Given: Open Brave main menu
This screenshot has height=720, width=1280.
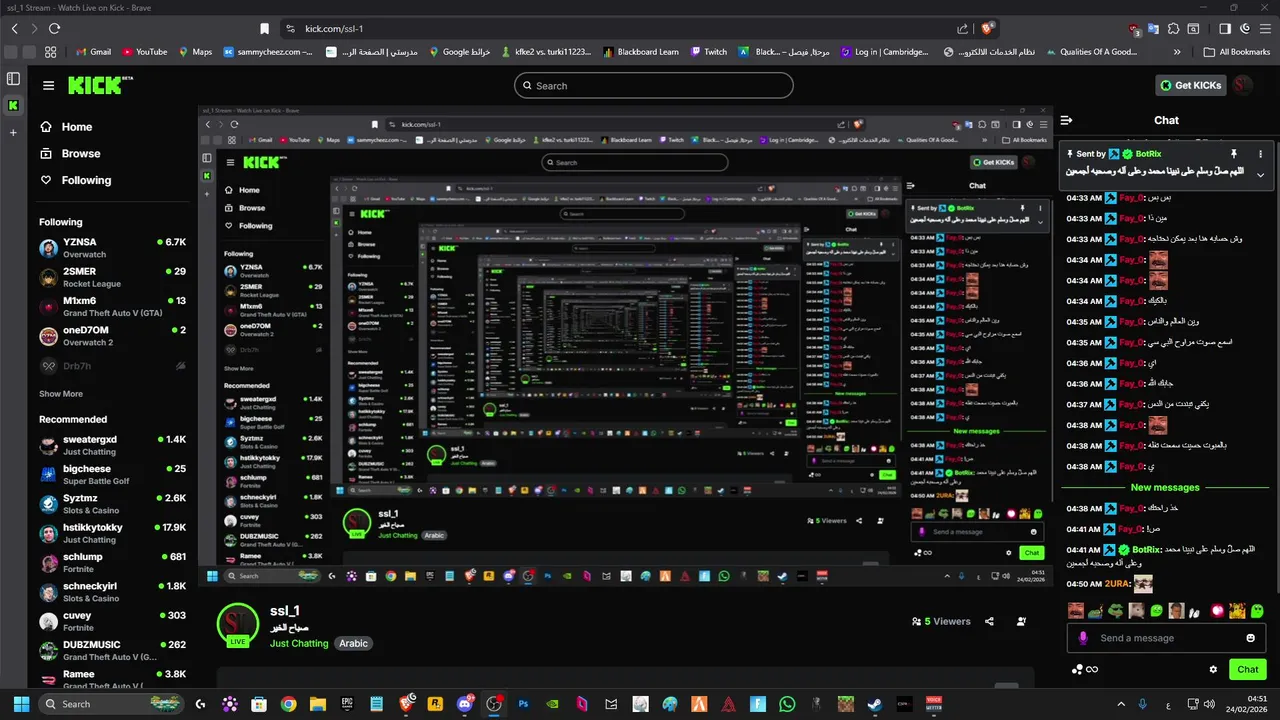Looking at the screenshot, I should pyautogui.click(x=1264, y=29).
